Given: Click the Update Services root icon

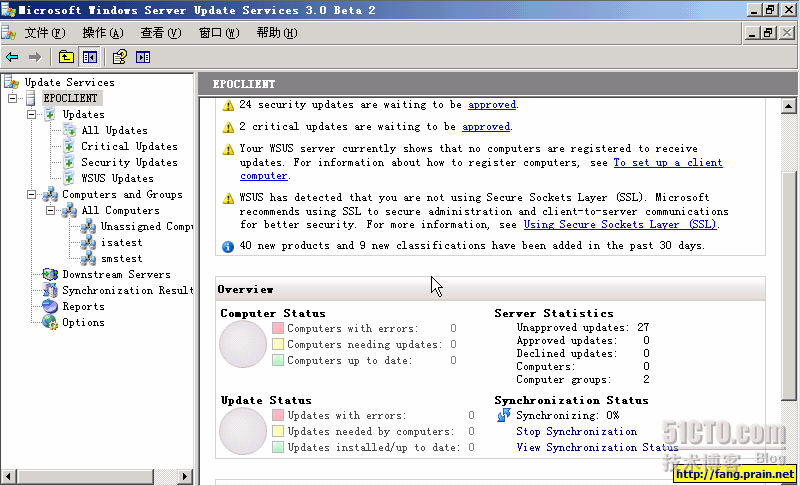Looking at the screenshot, I should 12,82.
